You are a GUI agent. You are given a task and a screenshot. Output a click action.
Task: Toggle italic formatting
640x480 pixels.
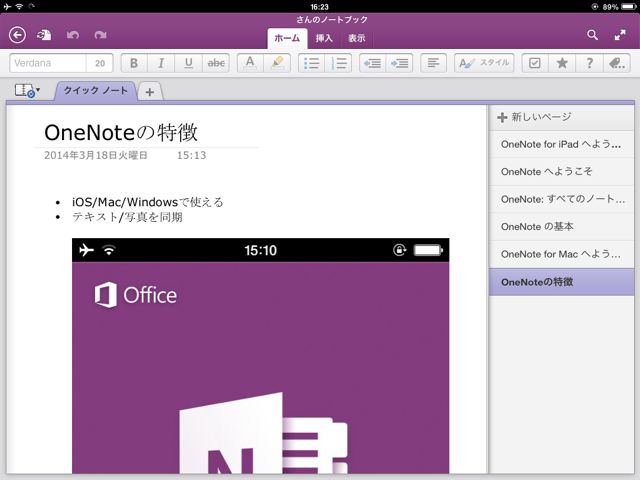(x=161, y=63)
